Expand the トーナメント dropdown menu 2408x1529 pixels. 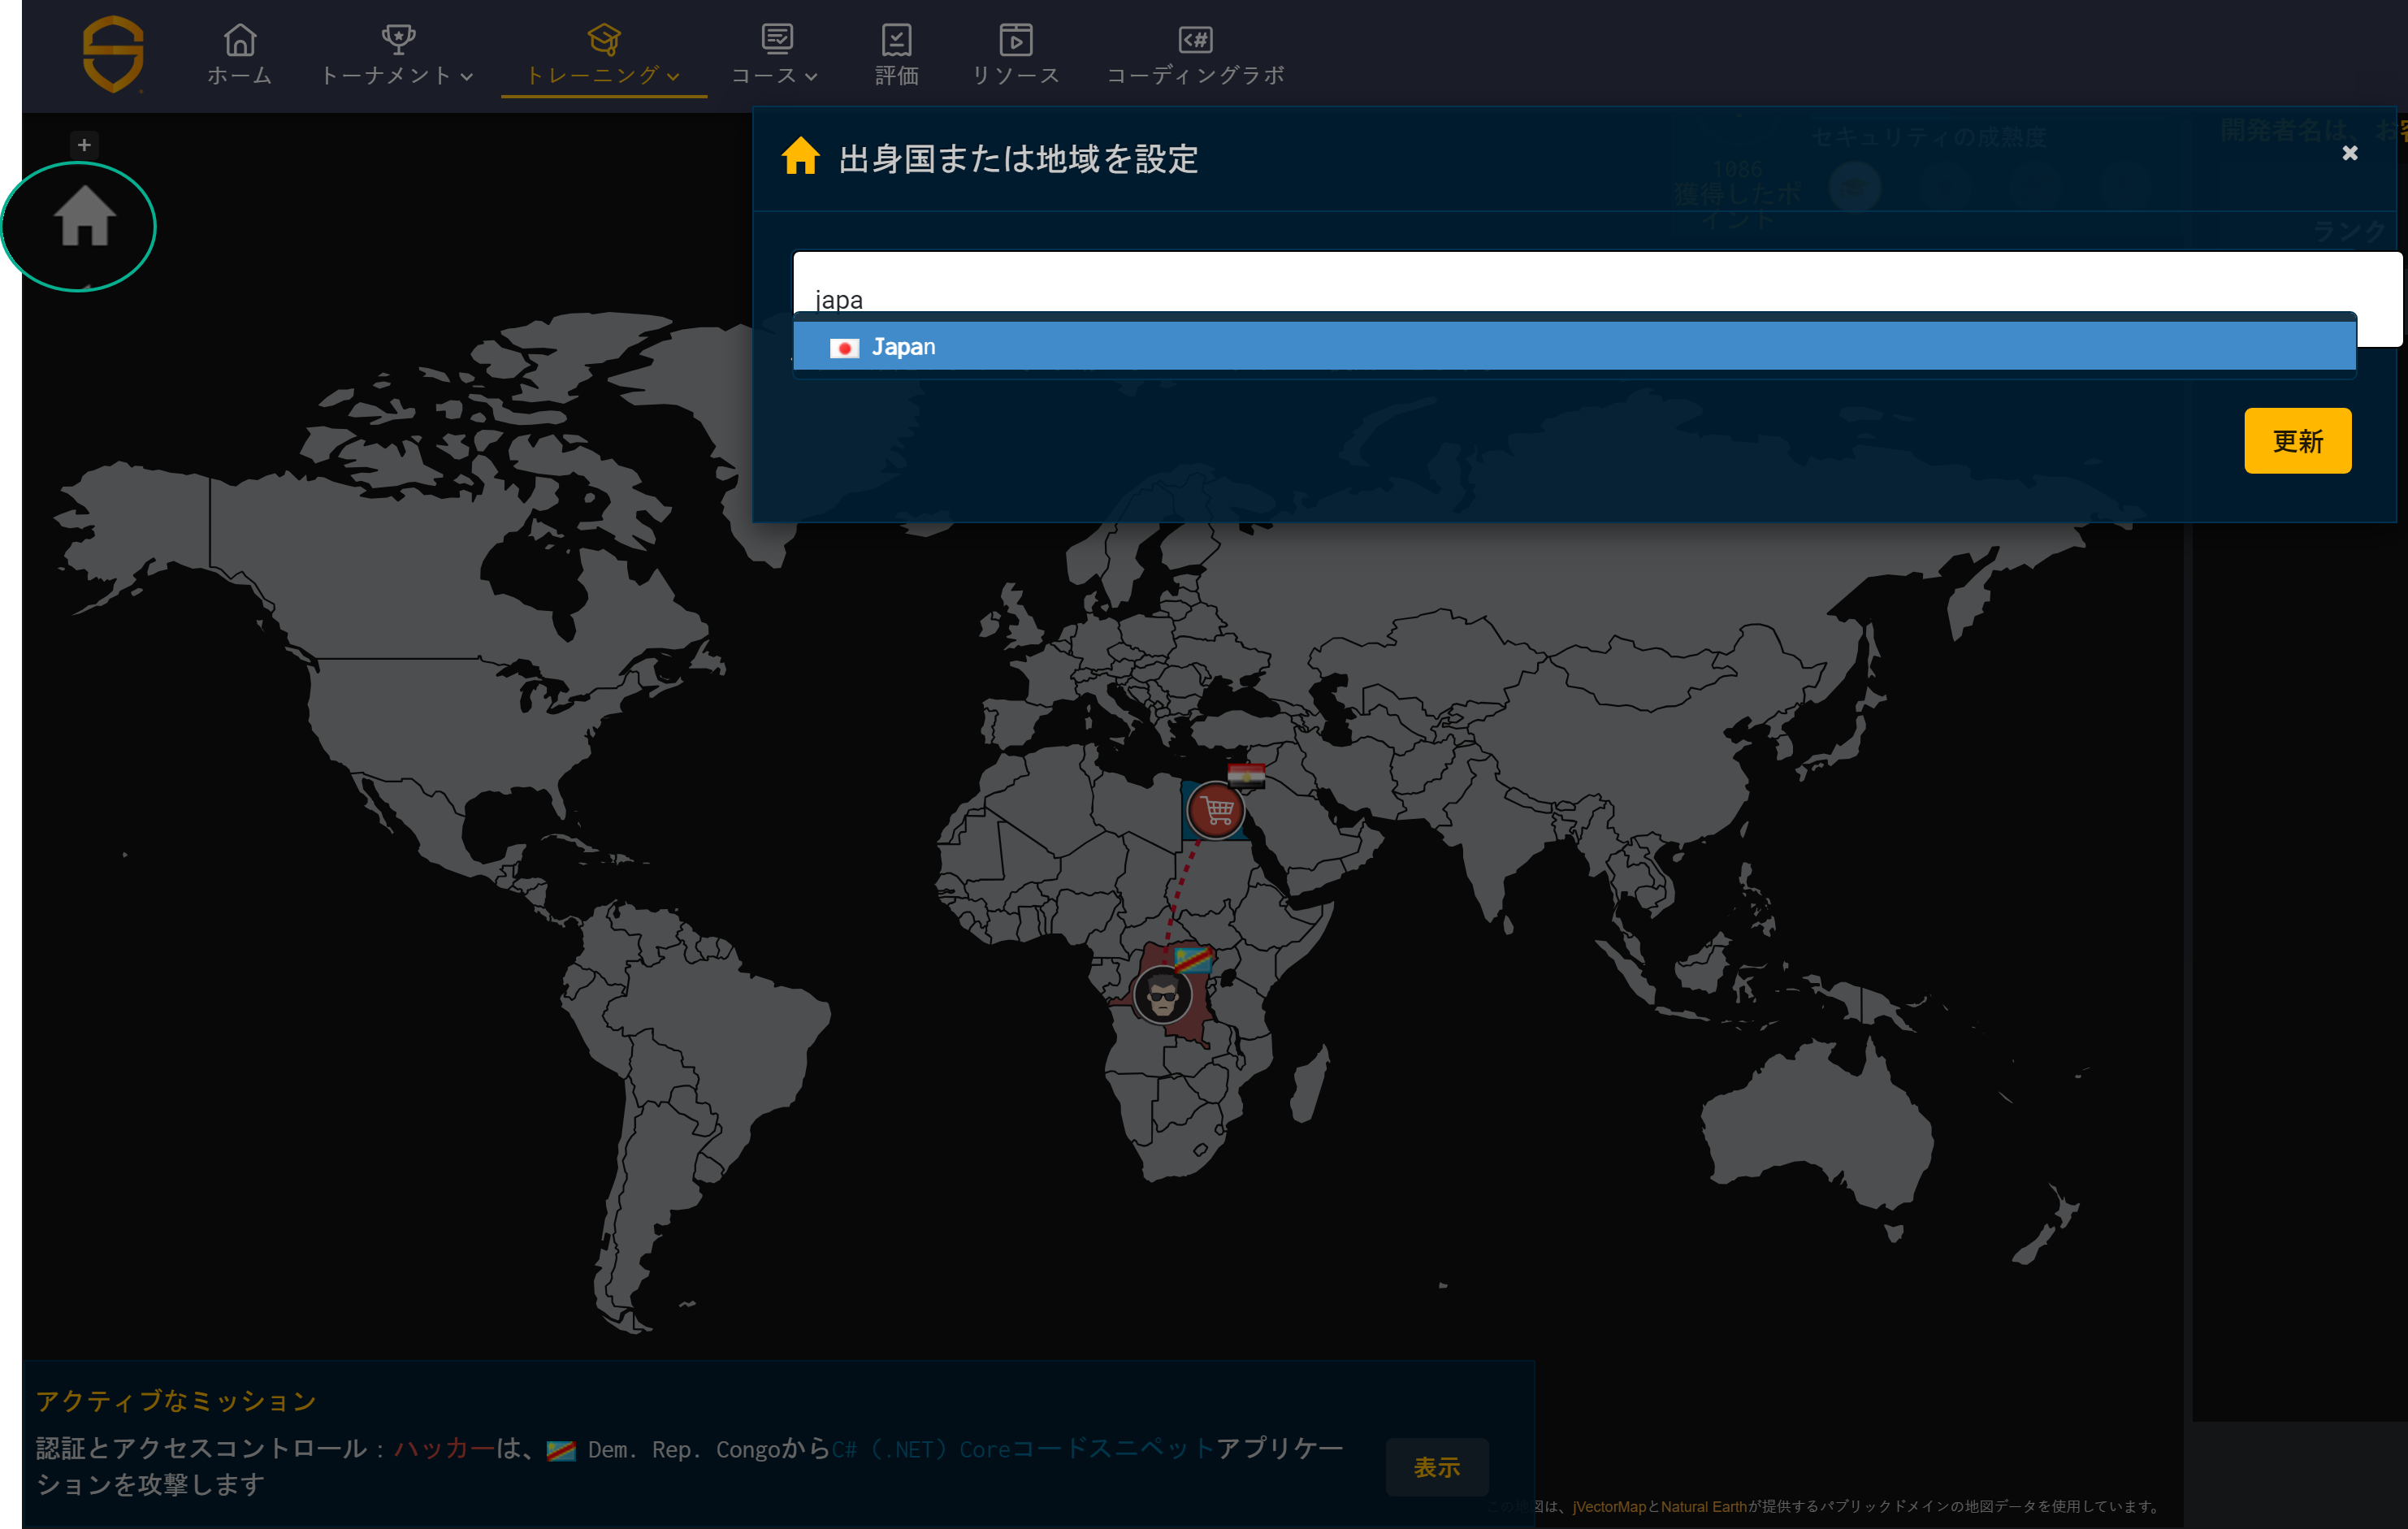[397, 55]
